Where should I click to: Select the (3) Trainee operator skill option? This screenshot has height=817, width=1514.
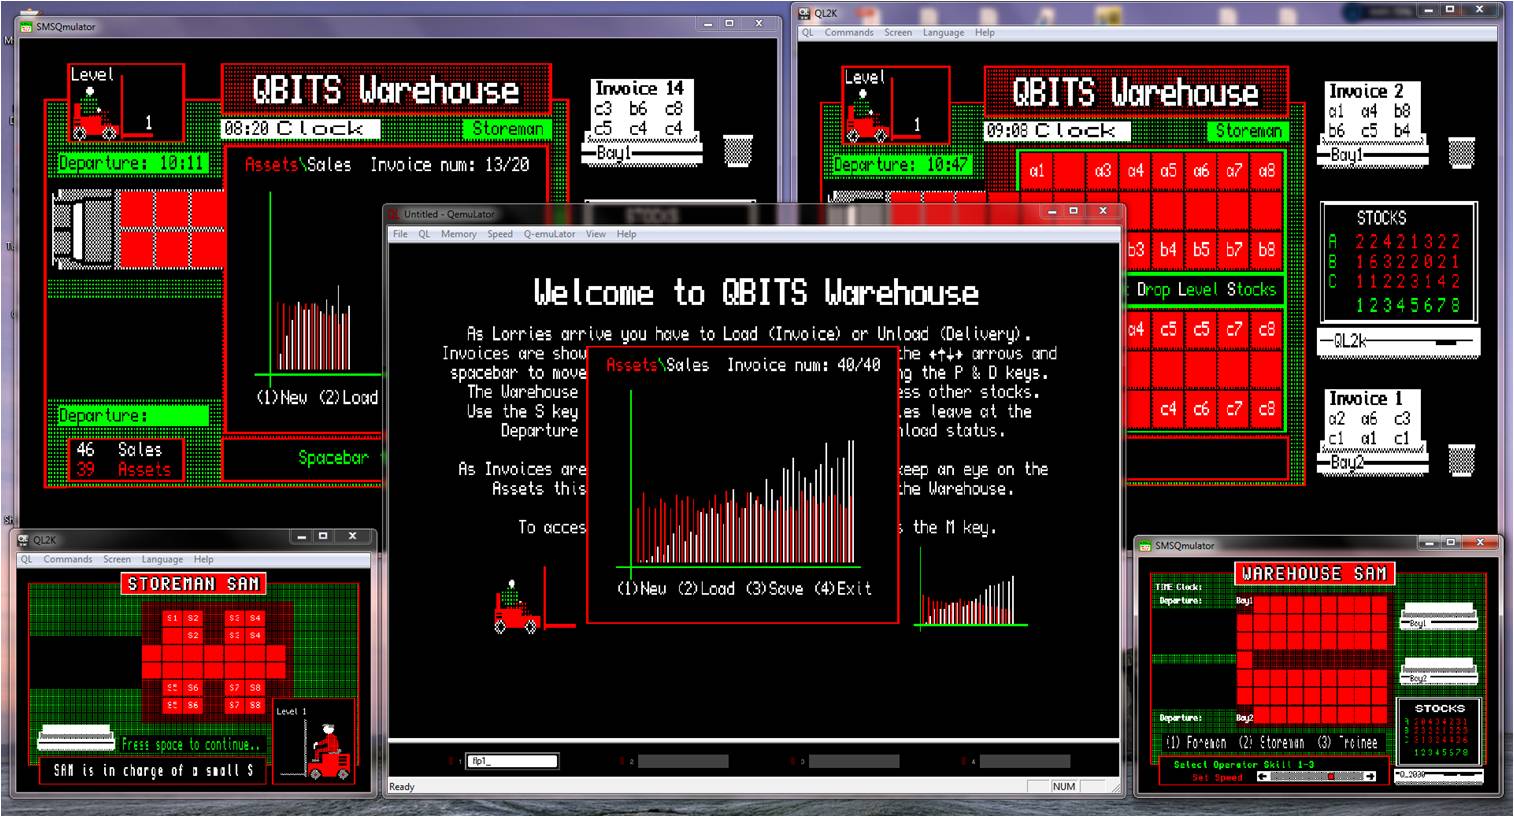click(1345, 743)
